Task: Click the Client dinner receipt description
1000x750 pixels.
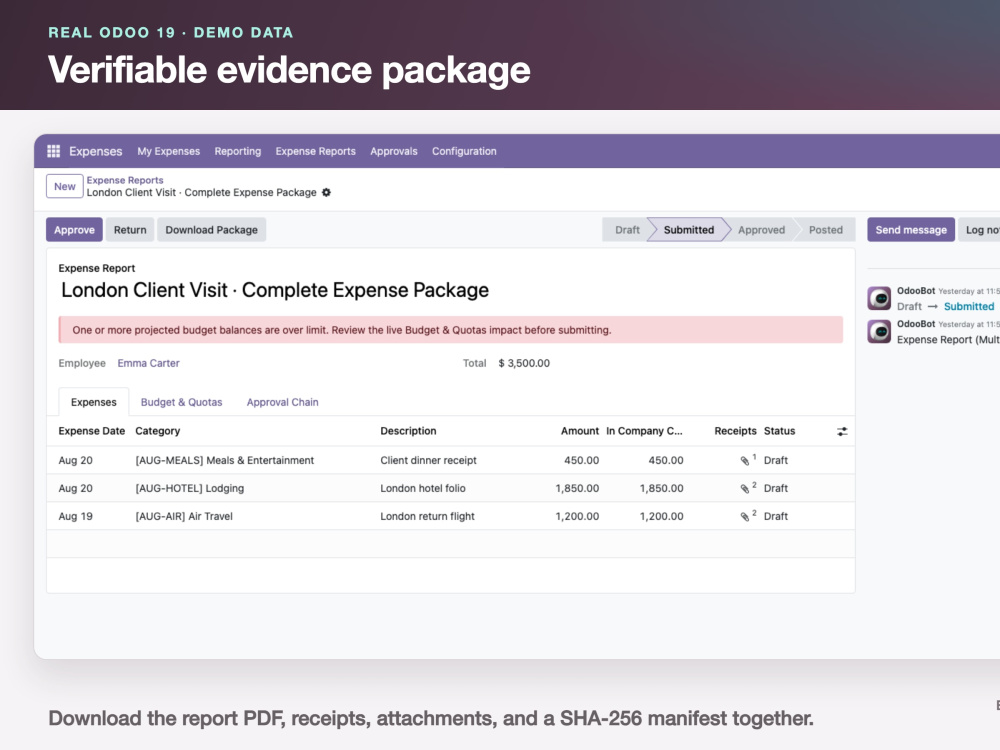Action: pyautogui.click(x=428, y=460)
